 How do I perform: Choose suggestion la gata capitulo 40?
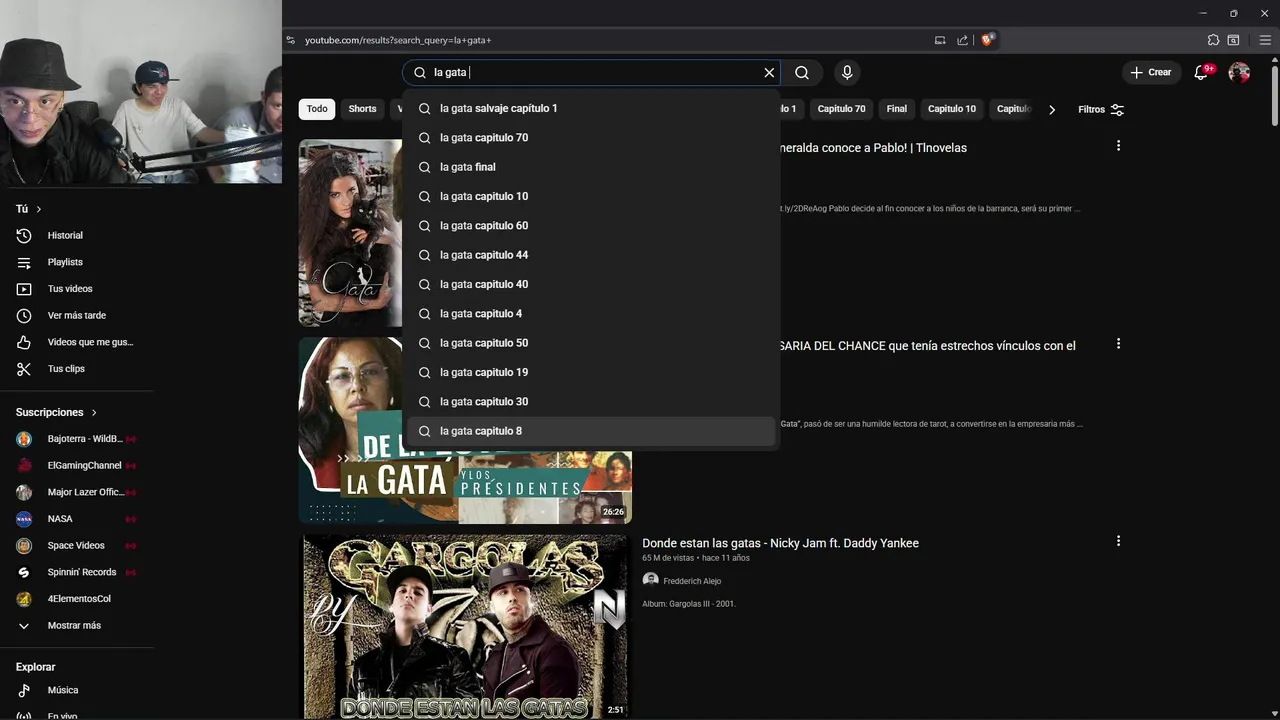tap(590, 284)
